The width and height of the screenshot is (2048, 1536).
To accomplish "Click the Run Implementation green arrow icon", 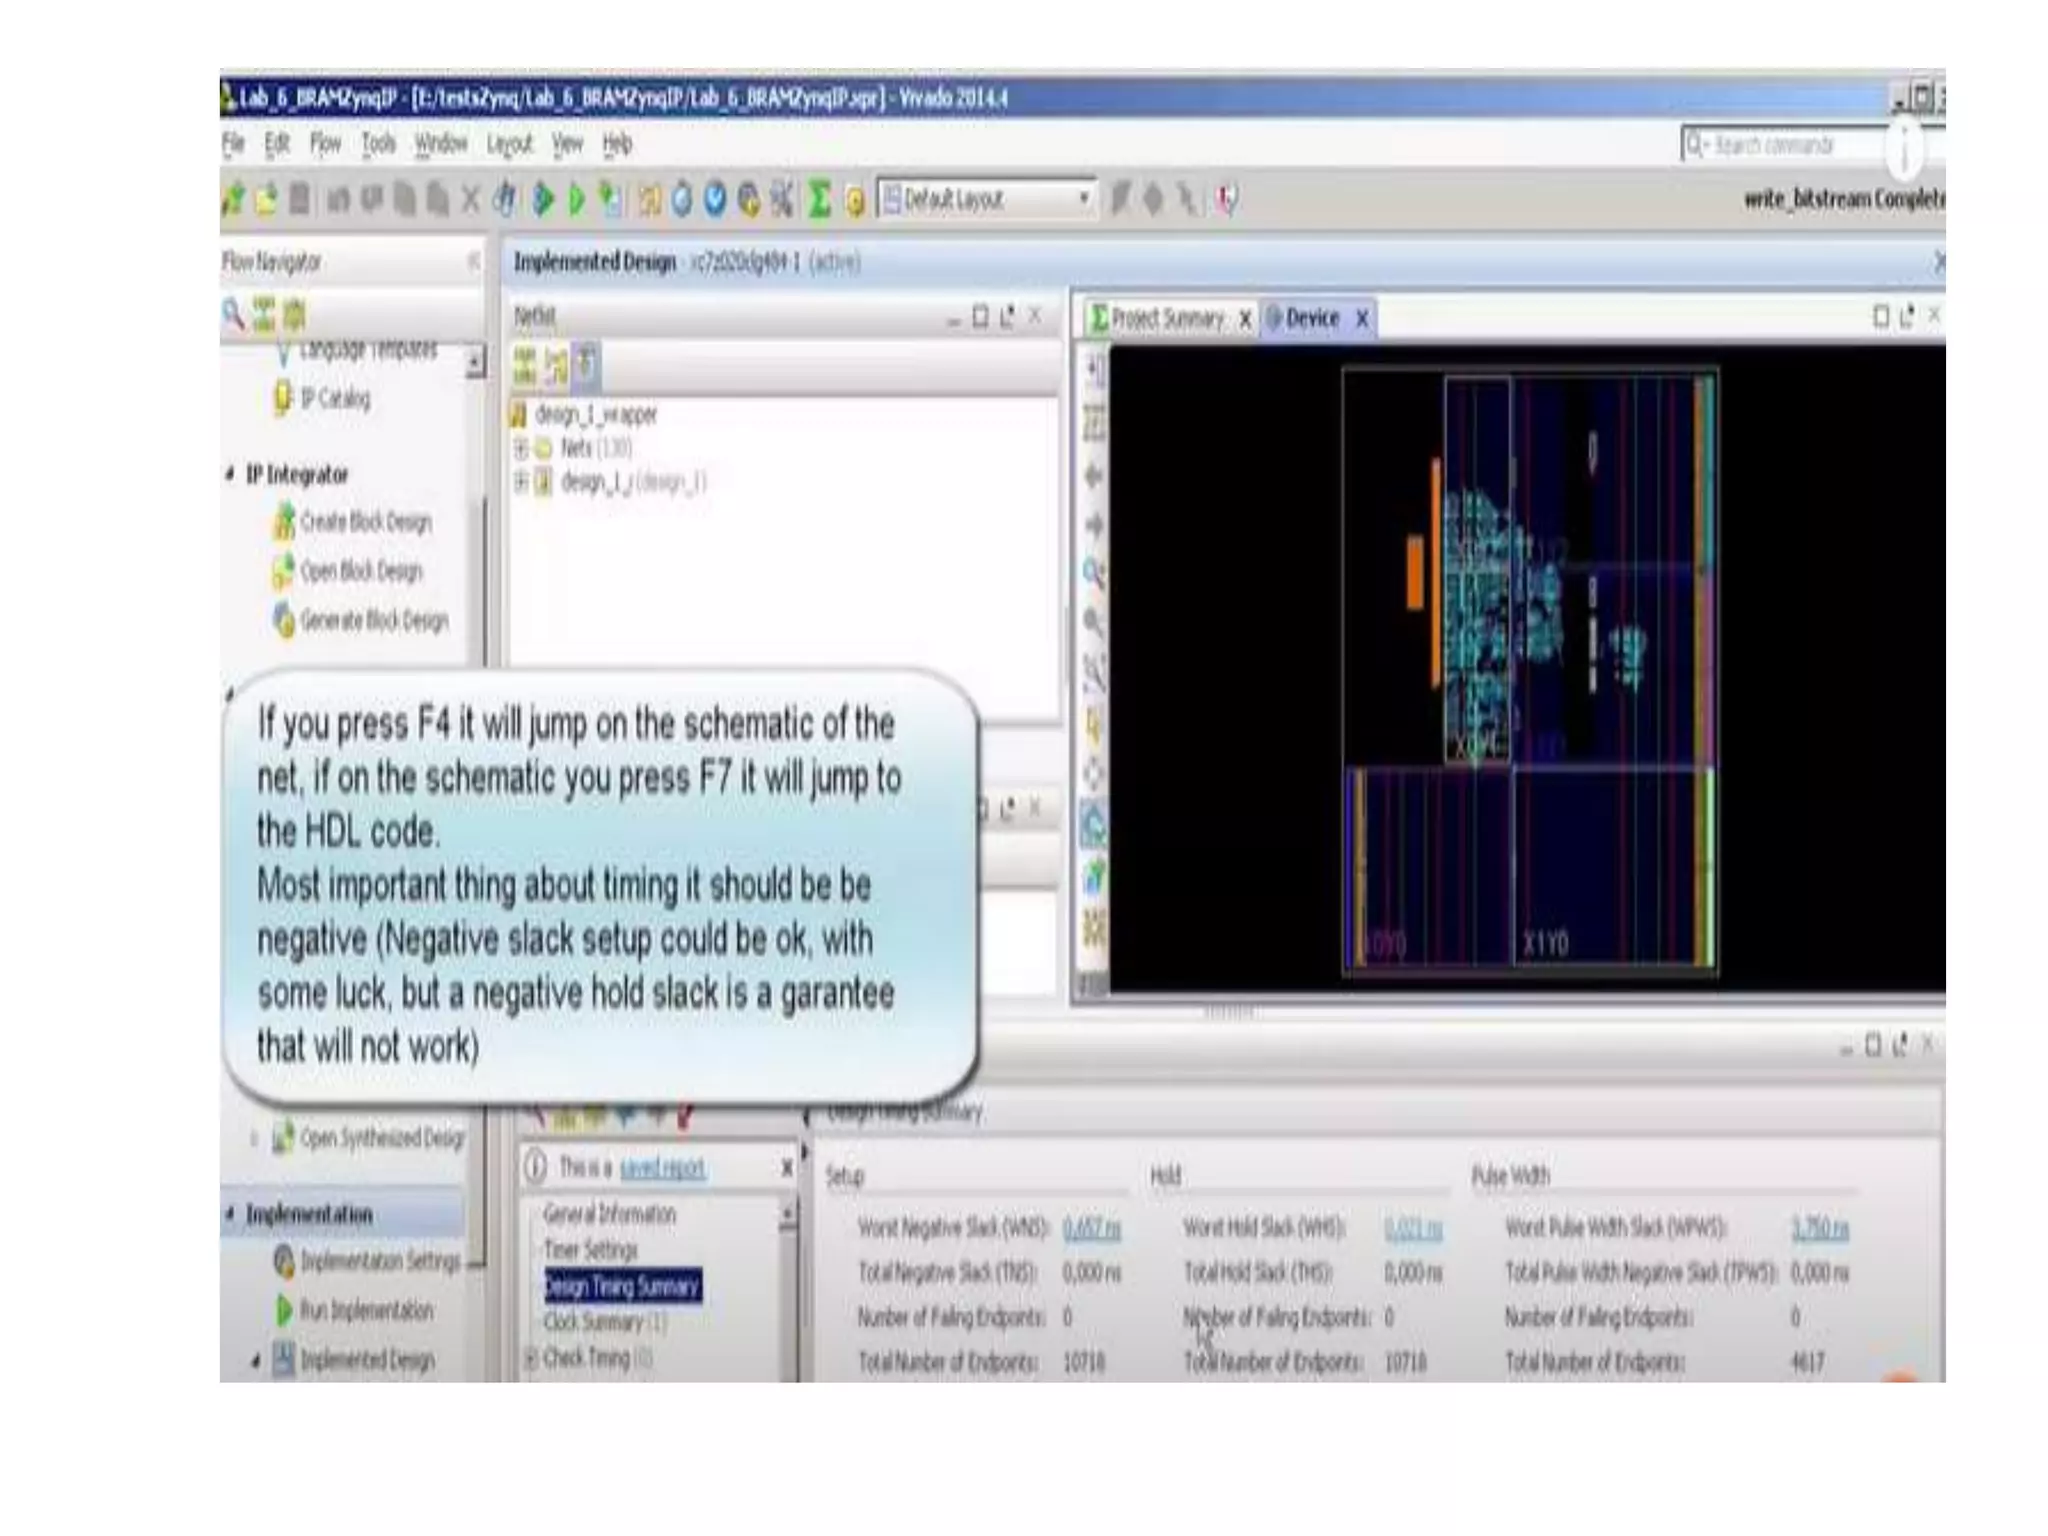I will point(284,1310).
